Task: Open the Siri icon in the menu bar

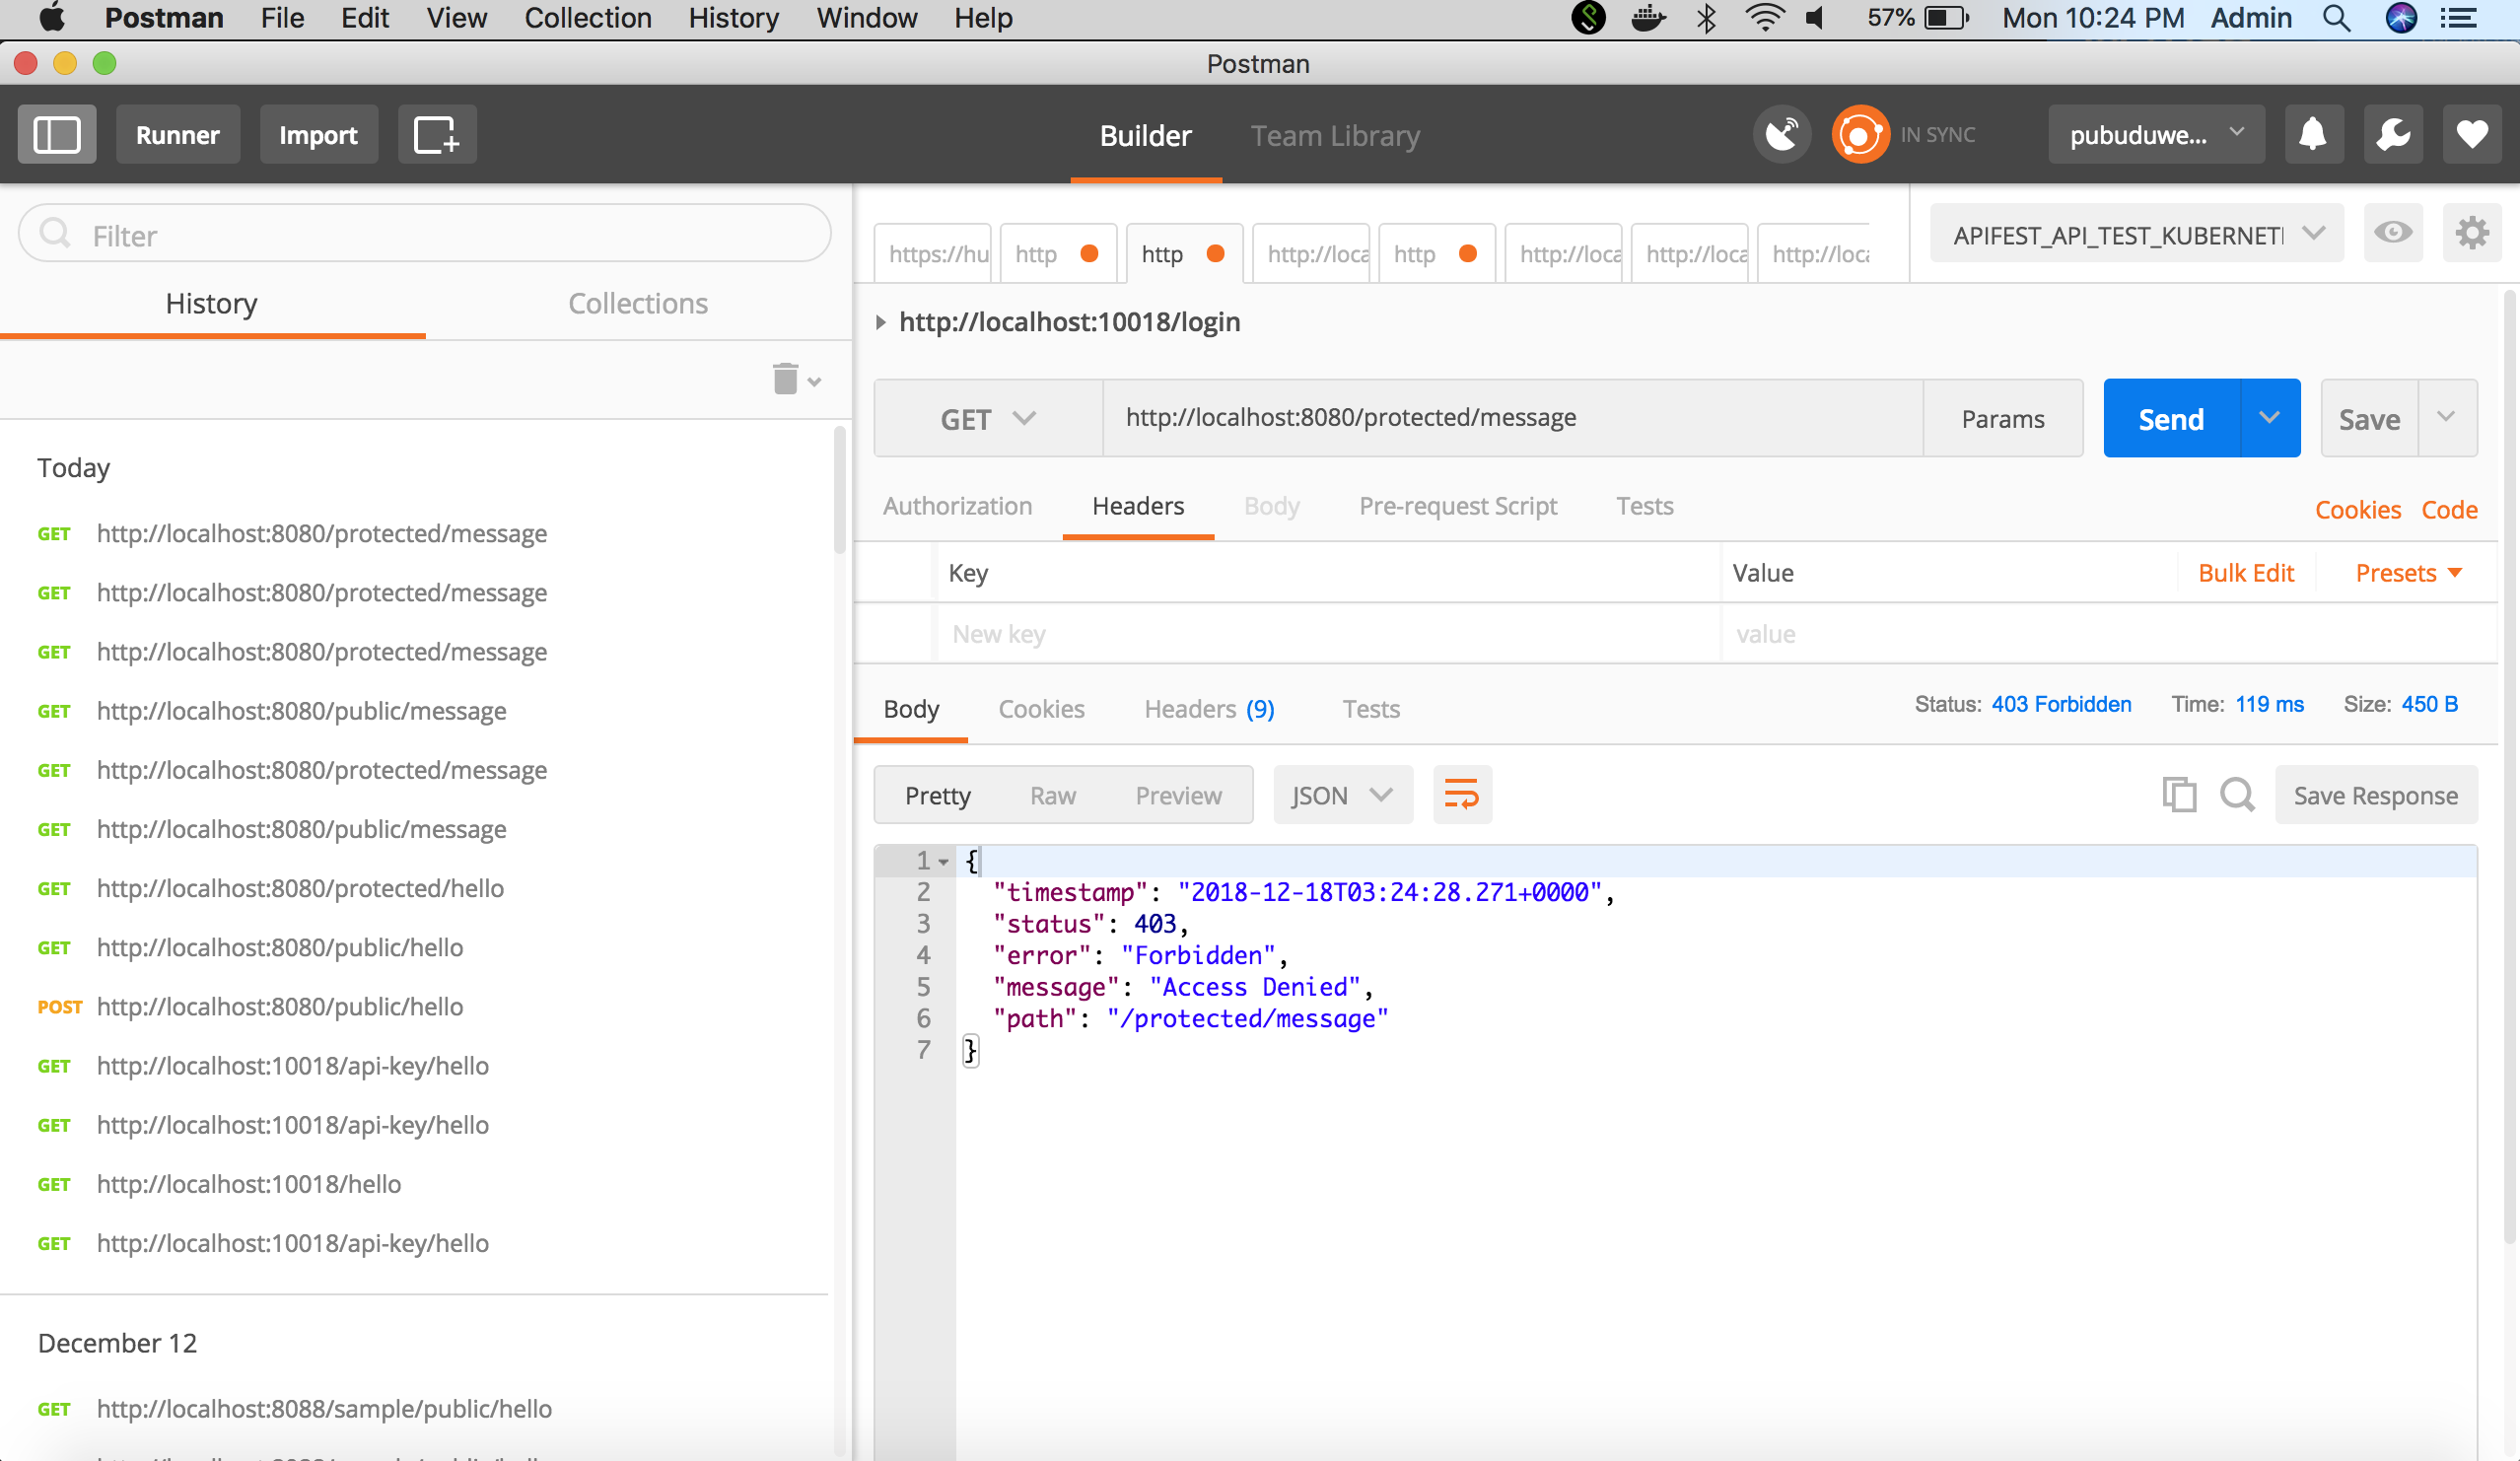Action: coord(2402,18)
